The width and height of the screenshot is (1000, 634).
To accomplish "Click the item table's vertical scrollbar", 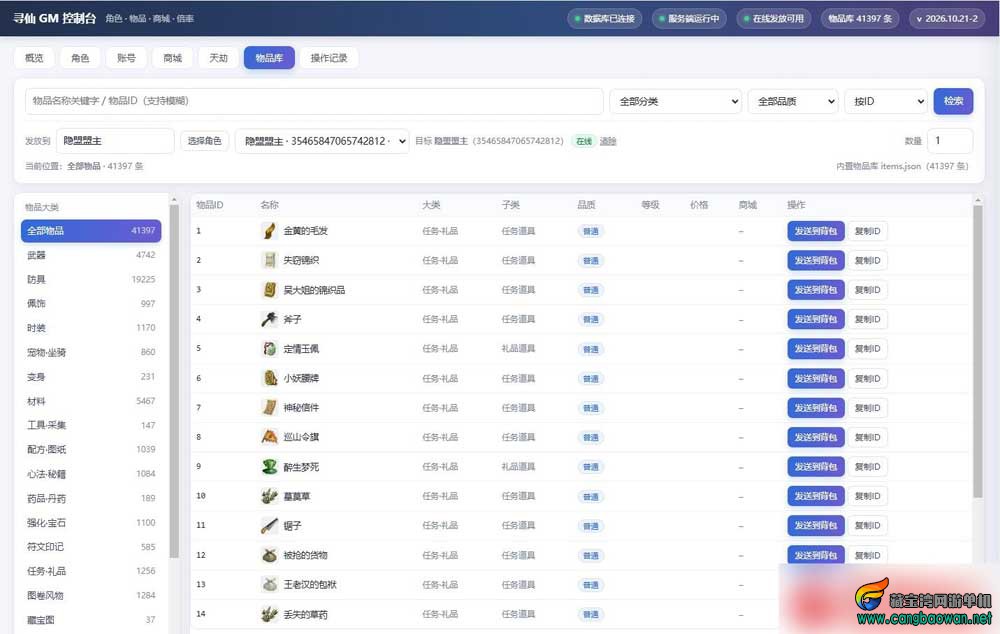I will 978,351.
